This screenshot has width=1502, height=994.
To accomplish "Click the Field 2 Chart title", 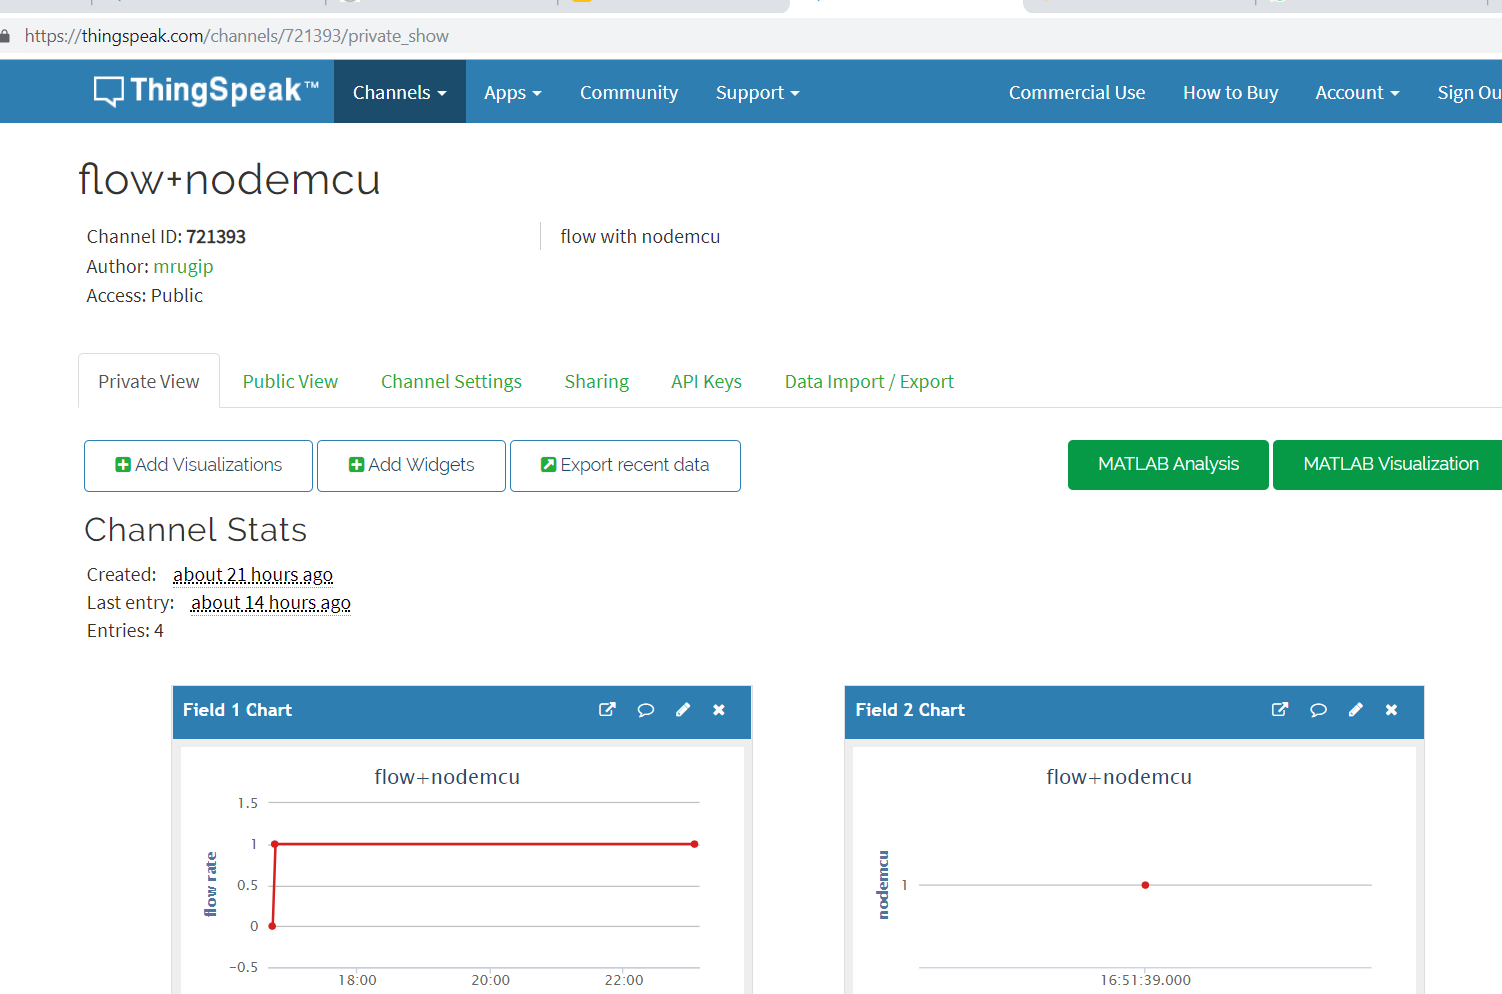I will point(910,710).
